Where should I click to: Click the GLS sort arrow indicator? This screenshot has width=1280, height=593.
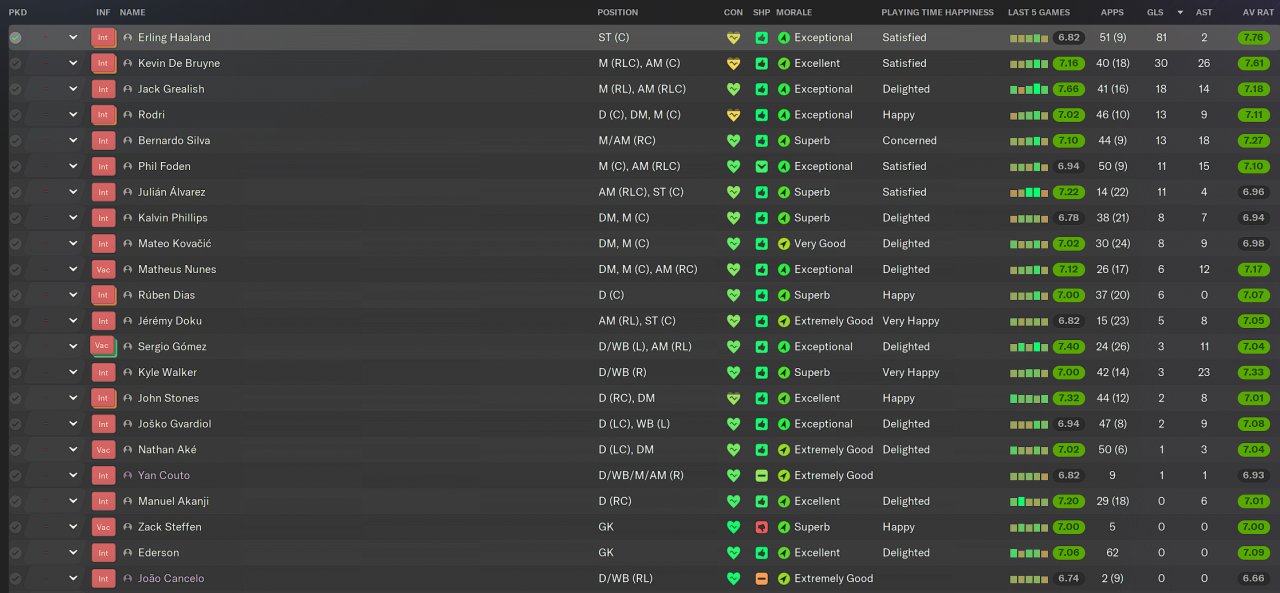[1180, 12]
